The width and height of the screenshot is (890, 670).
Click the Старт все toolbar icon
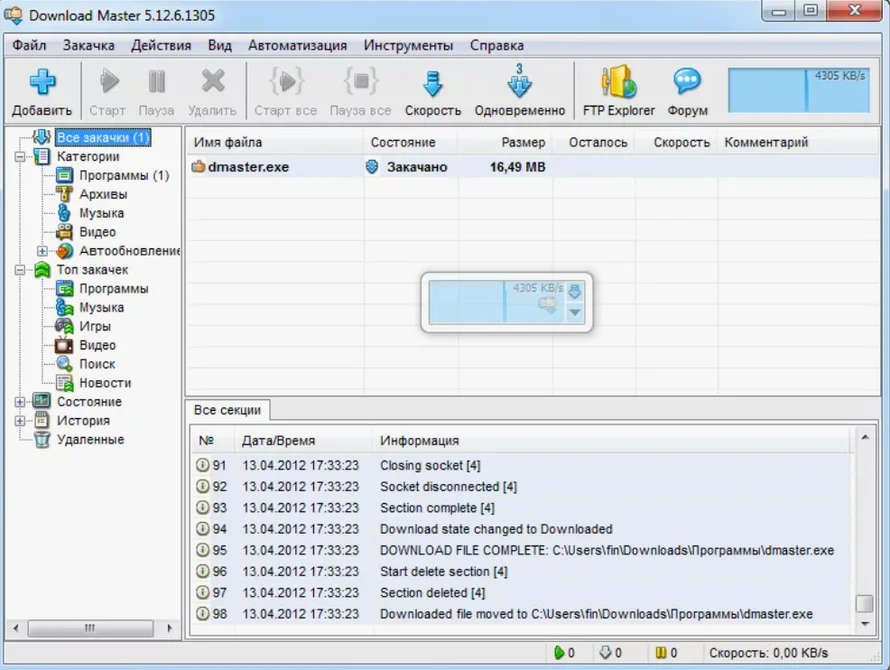[x=287, y=82]
